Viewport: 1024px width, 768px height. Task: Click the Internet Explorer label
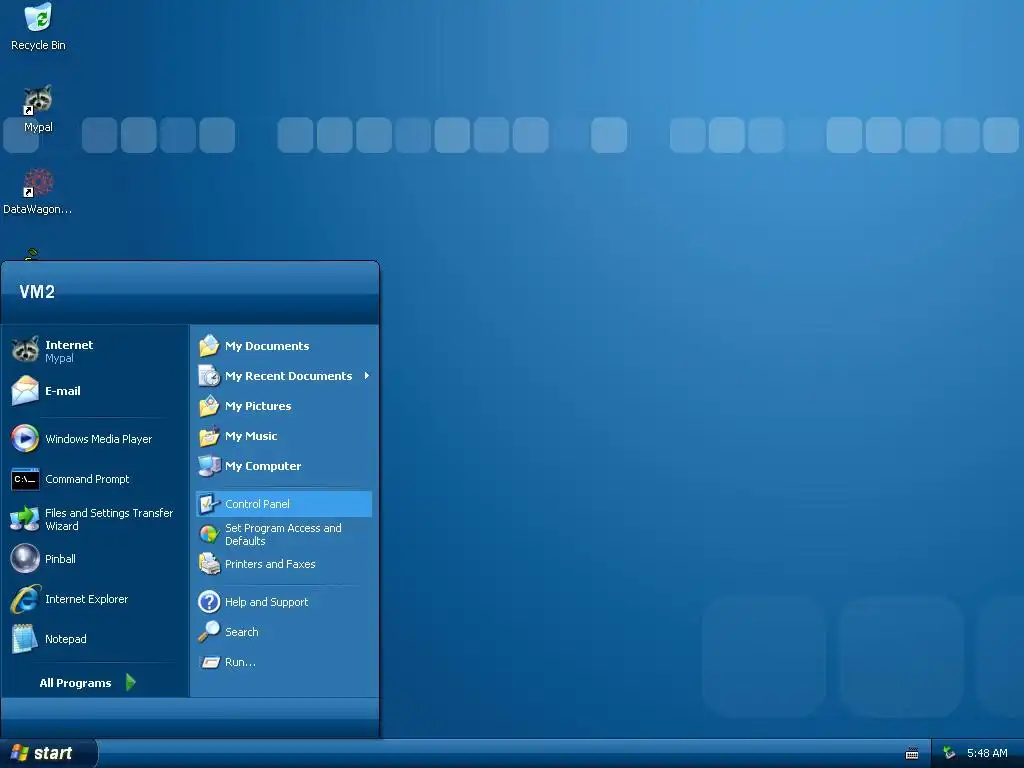pyautogui.click(x=86, y=599)
